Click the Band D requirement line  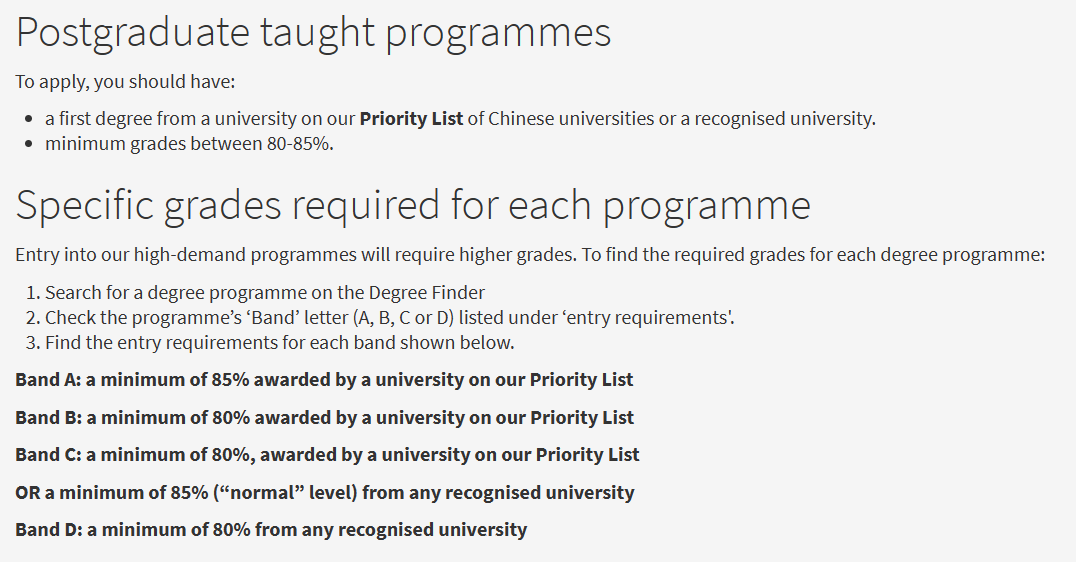click(x=270, y=529)
